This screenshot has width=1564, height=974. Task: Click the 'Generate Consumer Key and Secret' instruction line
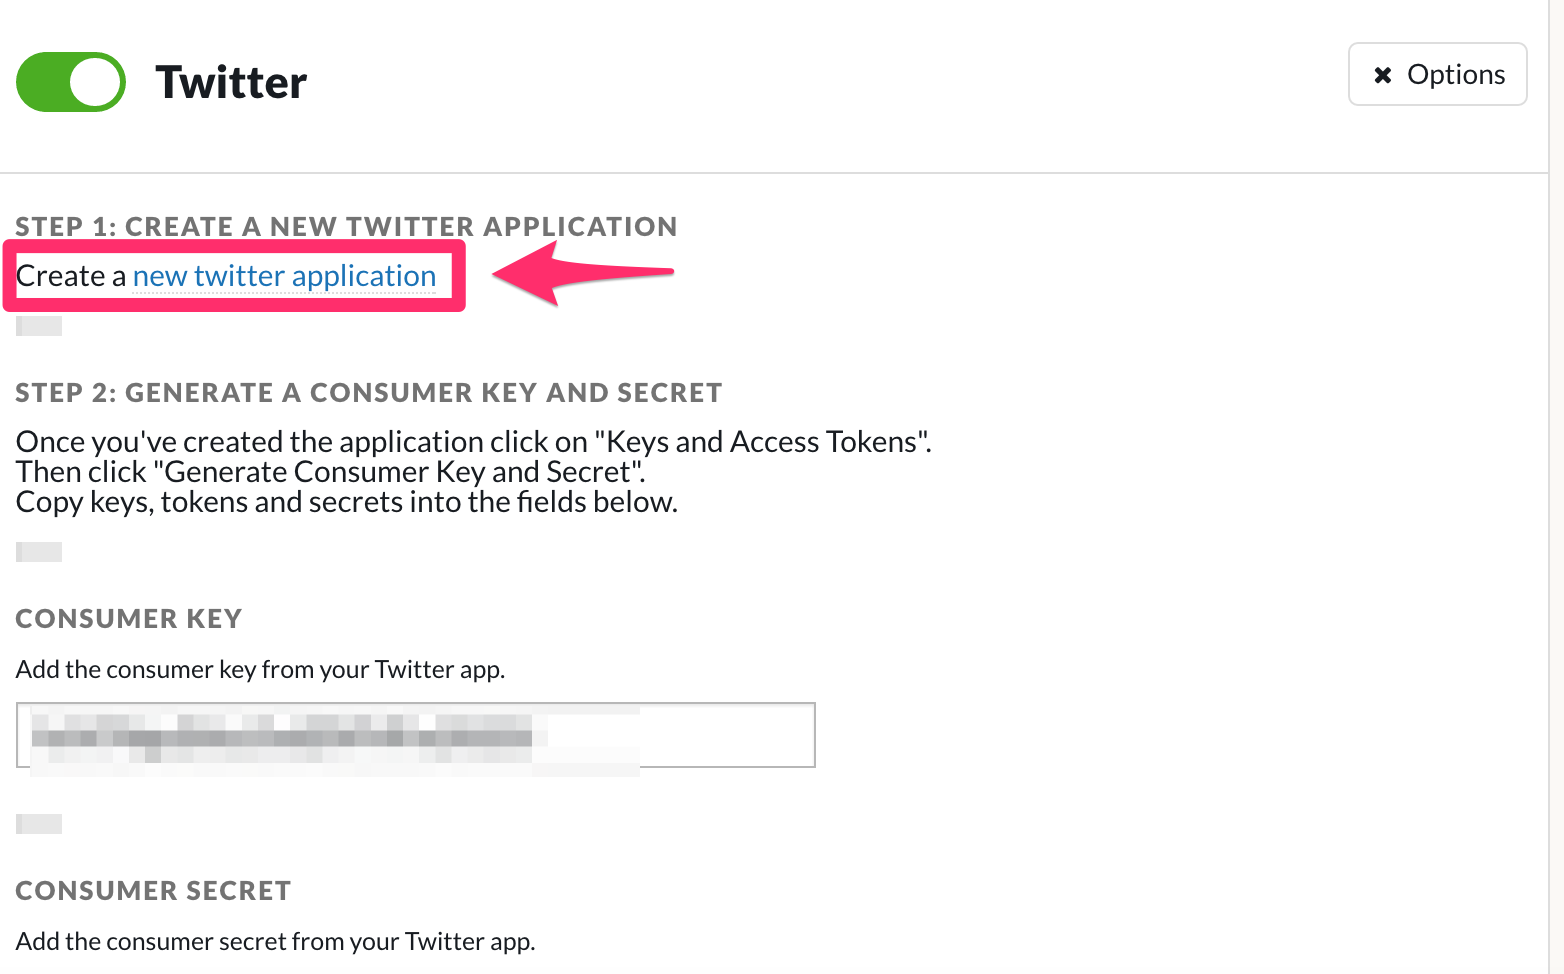(x=330, y=471)
